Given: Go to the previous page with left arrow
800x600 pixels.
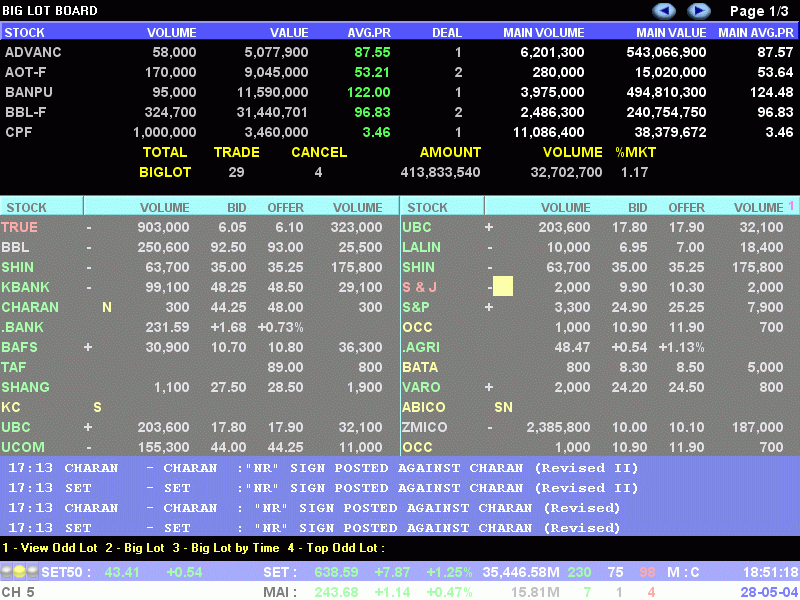Looking at the screenshot, I should click(x=664, y=11).
